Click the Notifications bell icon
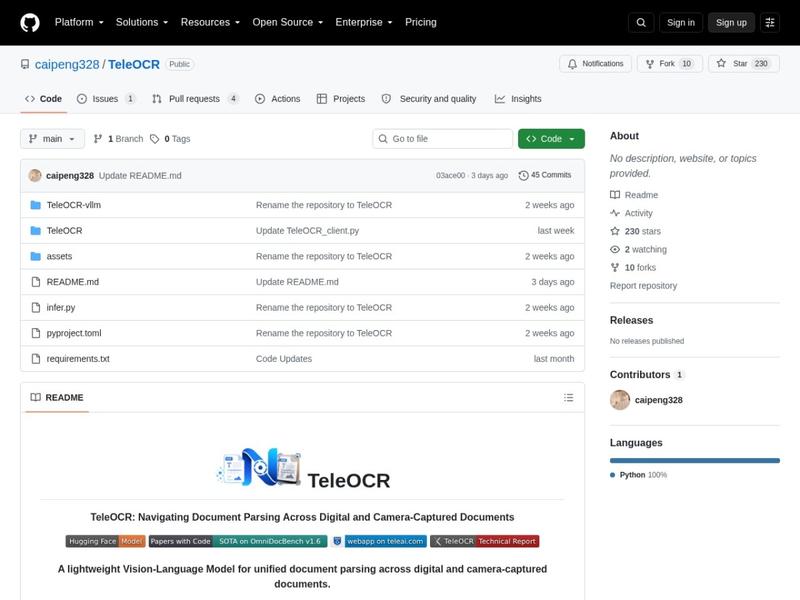The height and width of the screenshot is (600, 800). pos(572,64)
